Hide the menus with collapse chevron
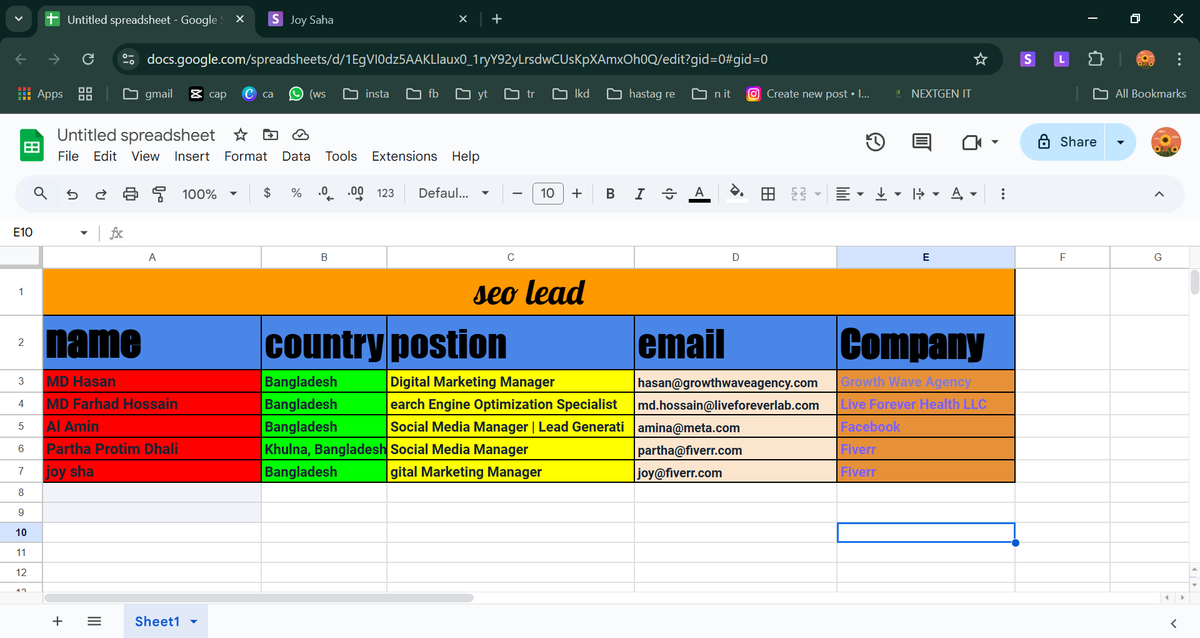The image size is (1200, 638). [x=1159, y=194]
